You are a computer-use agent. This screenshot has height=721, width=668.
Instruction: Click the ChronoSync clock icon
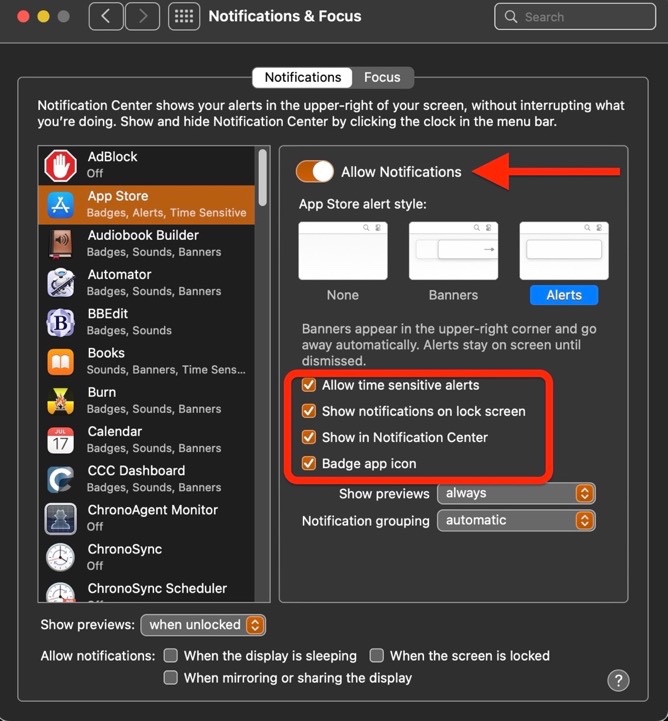click(x=60, y=558)
